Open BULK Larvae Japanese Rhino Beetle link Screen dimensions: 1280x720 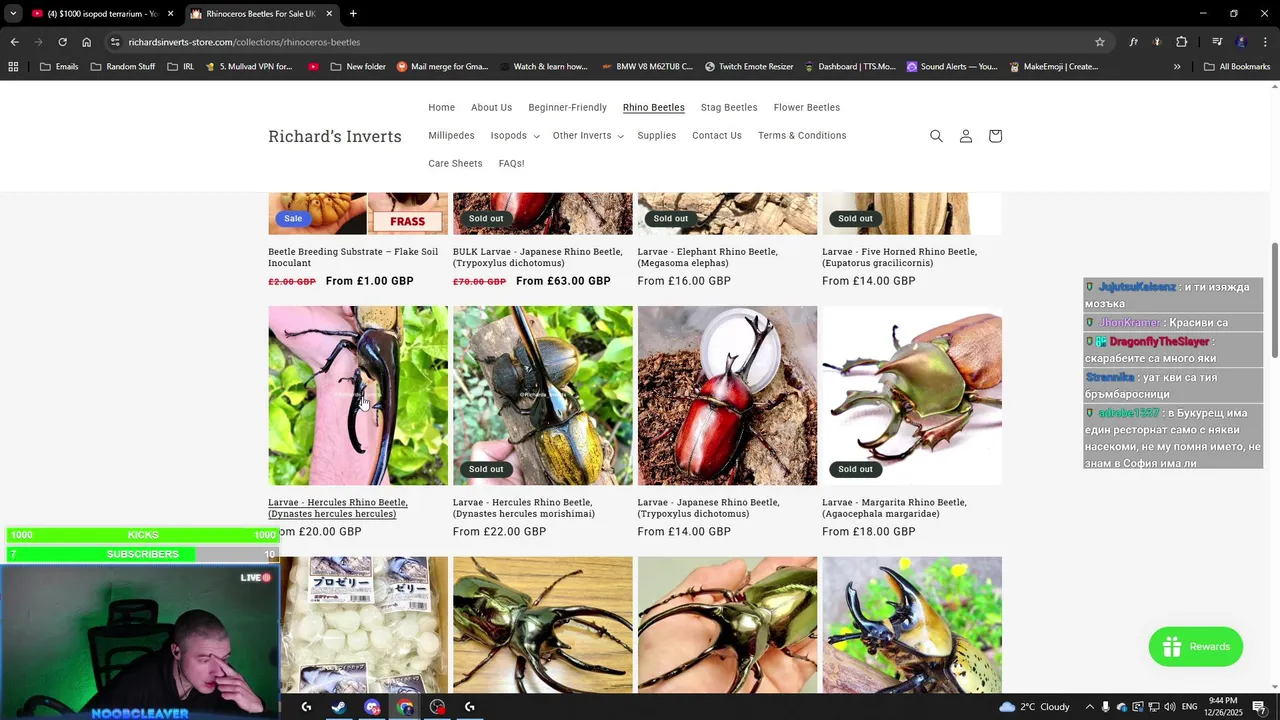tap(538, 257)
